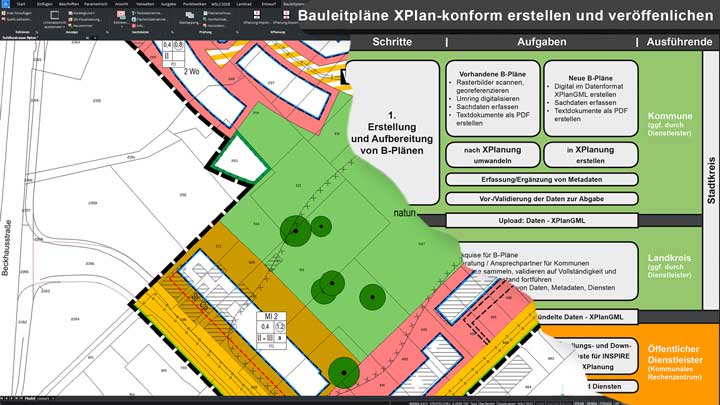Switch to the Layout1 tab at the bottom
This screenshot has width=720, height=405.
43,399
